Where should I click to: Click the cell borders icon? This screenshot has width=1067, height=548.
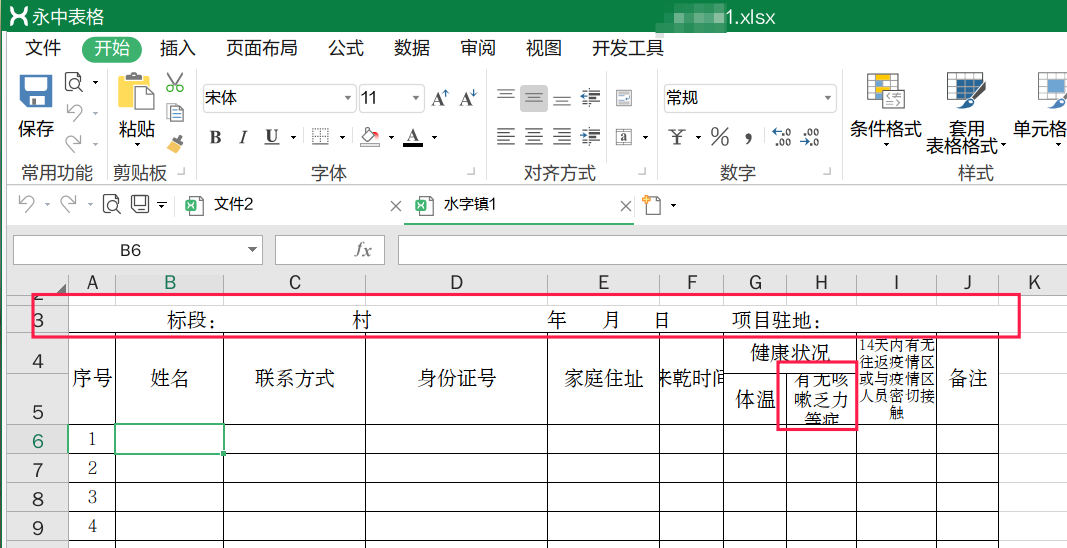pos(321,136)
